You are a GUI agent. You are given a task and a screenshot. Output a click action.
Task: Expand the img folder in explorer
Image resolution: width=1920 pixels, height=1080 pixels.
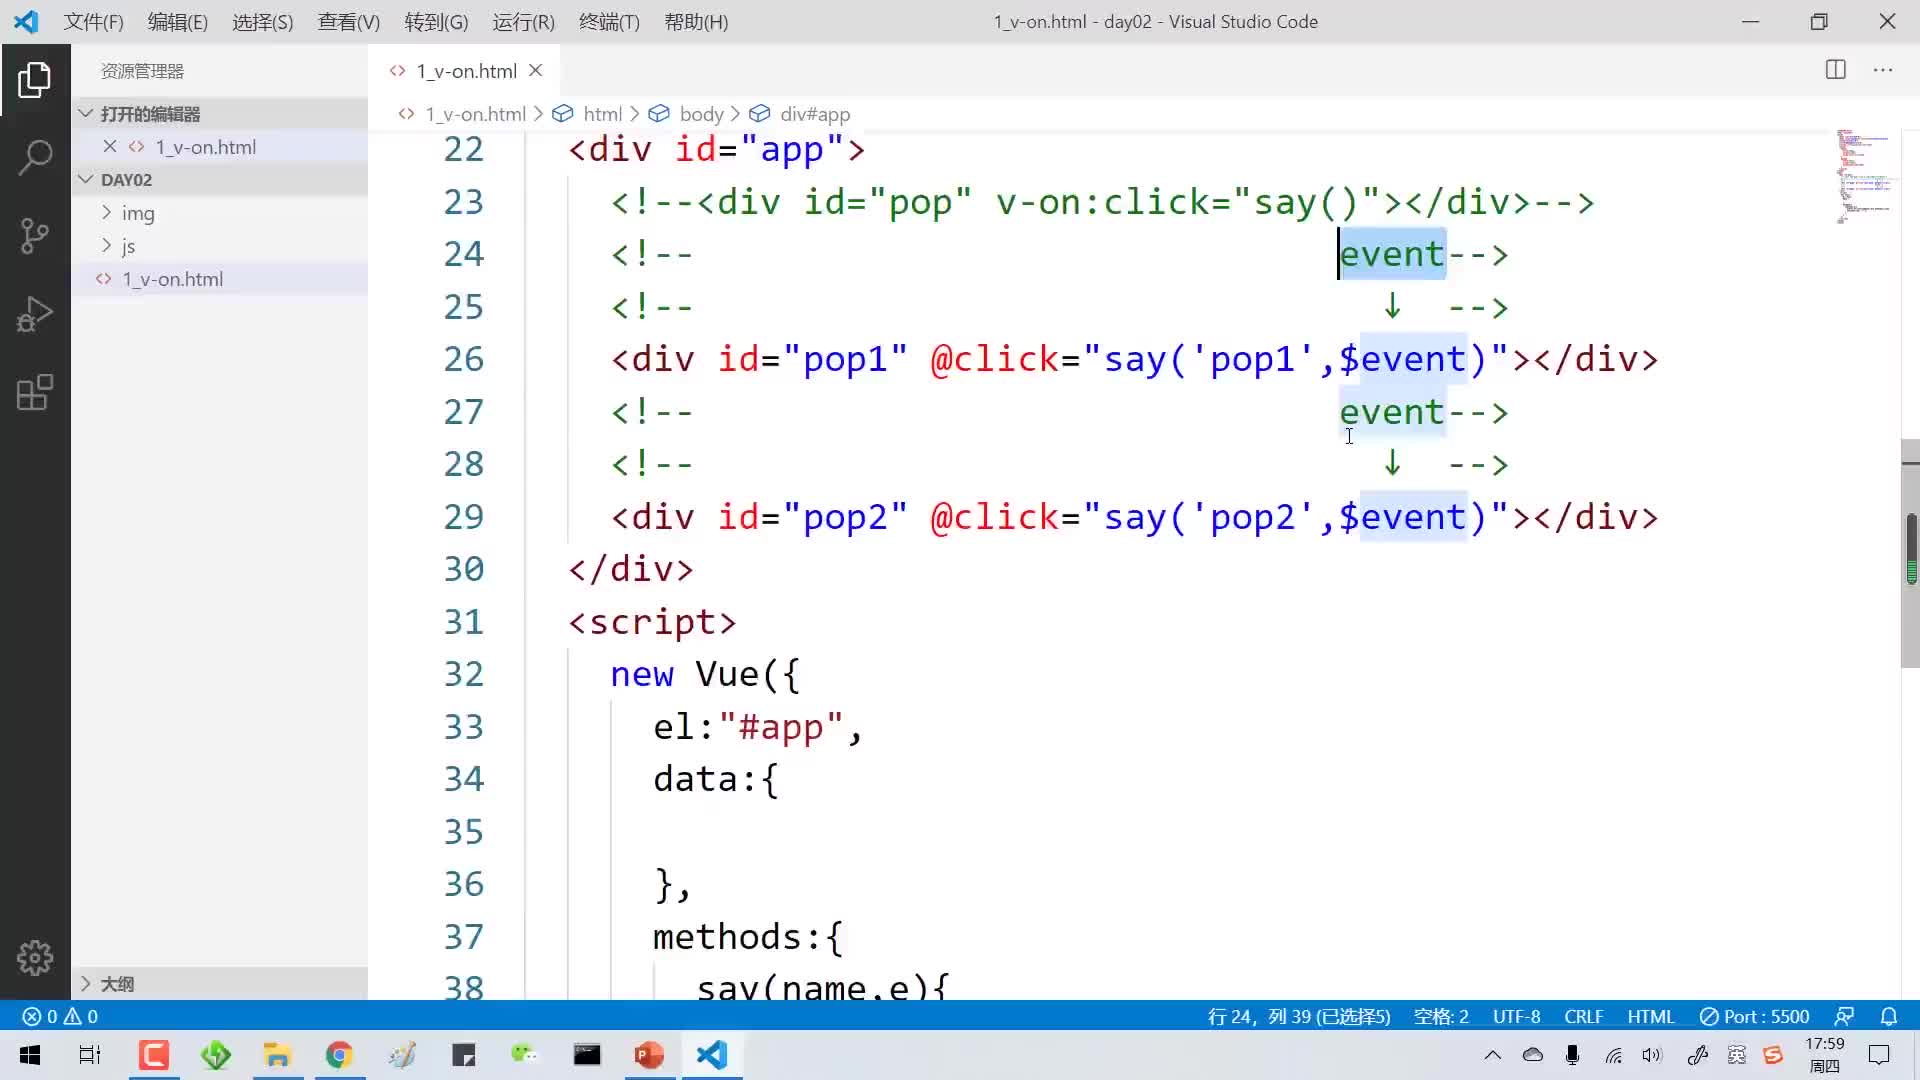(x=137, y=212)
